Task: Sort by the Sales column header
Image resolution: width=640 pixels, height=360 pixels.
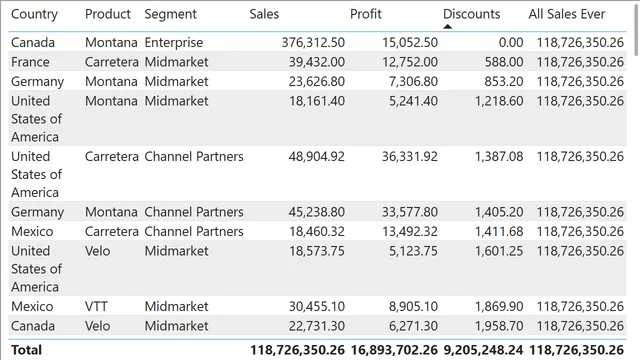Action: click(264, 14)
